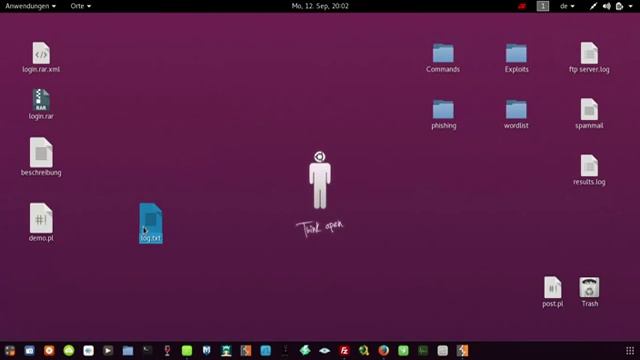Click the first multicolor grid dock icon
Screen dimensions: 640x360
(x=10, y=351)
